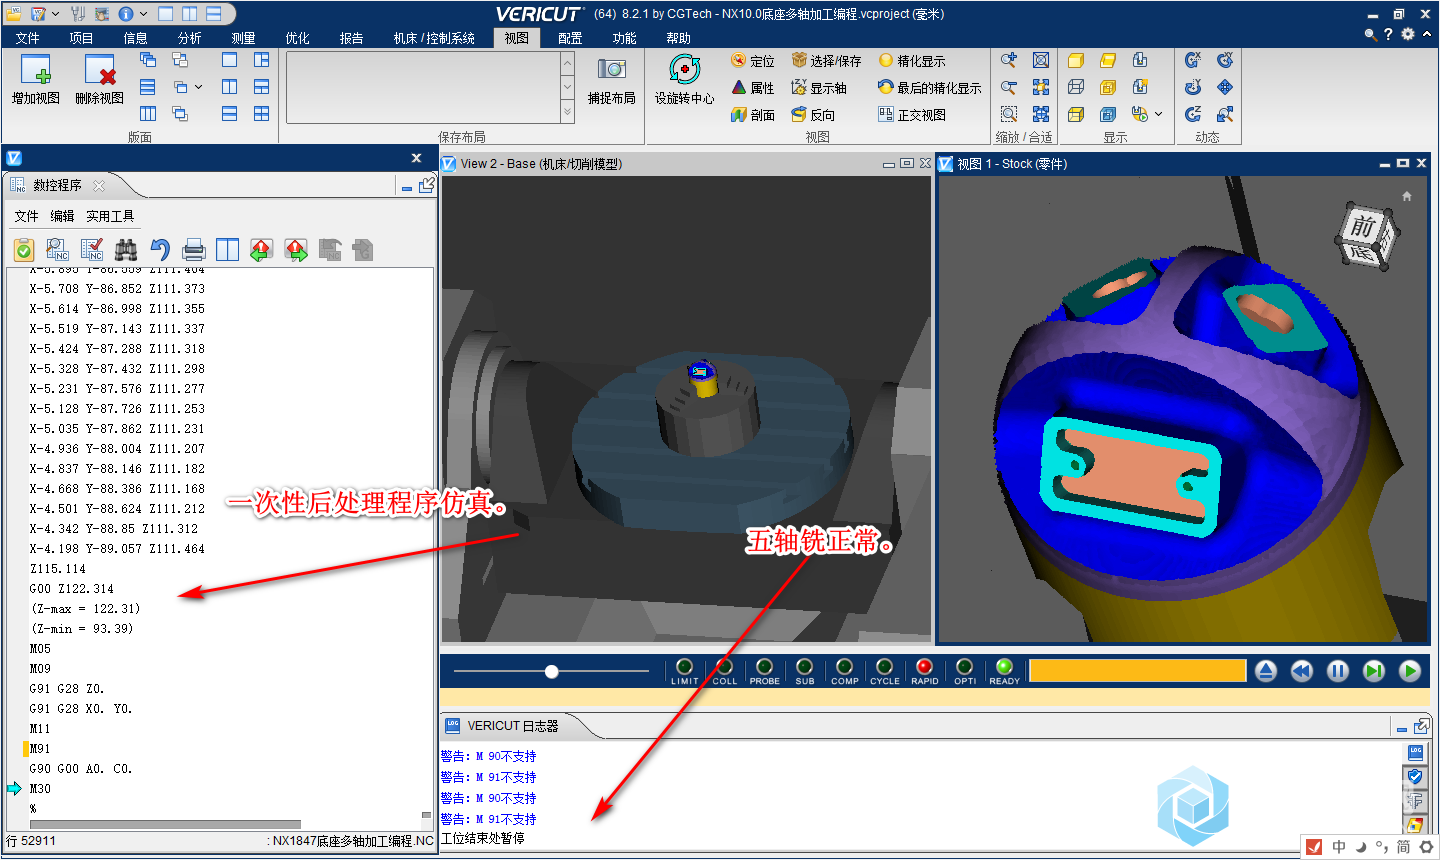Click the Dynamic Pan icon

(1225, 88)
